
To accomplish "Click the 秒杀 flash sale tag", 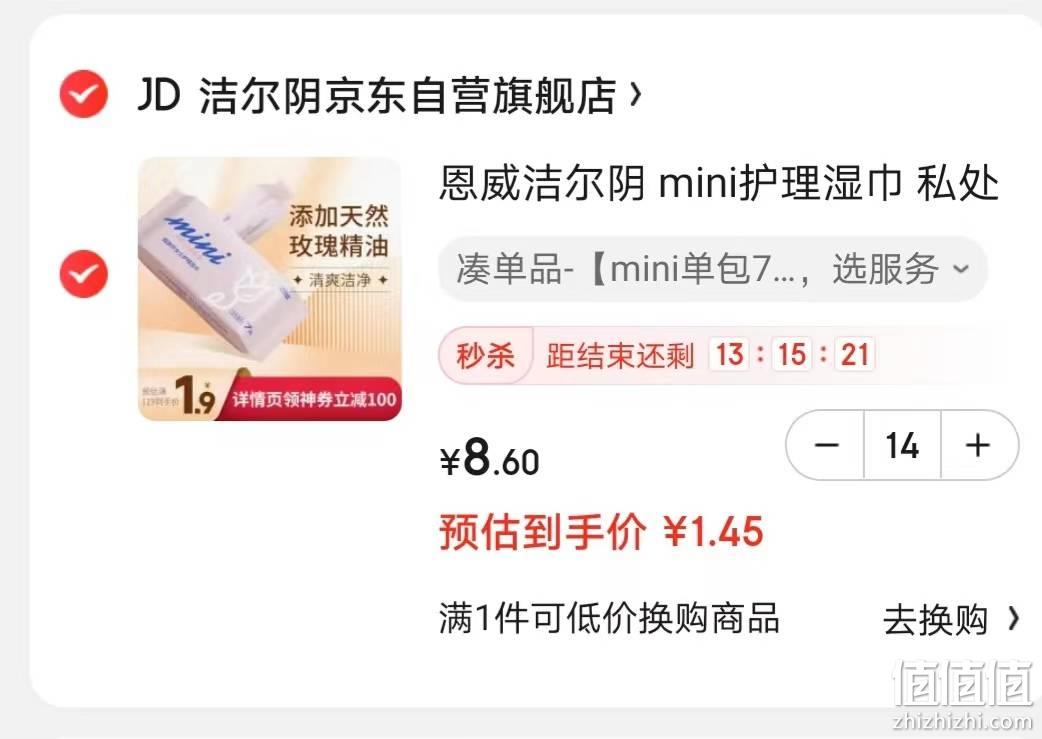I will pyautogui.click(x=485, y=356).
